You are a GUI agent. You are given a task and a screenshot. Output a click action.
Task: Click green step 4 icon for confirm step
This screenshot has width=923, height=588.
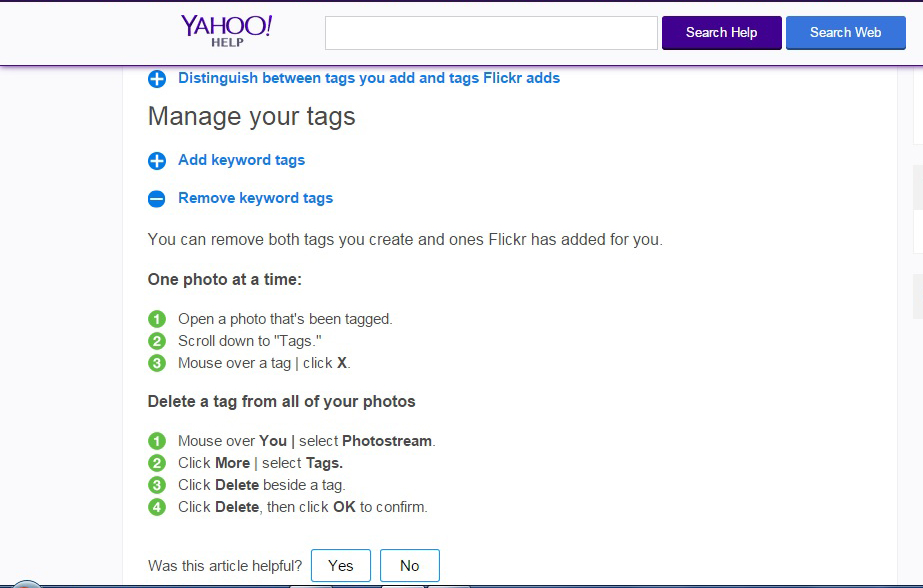157,507
